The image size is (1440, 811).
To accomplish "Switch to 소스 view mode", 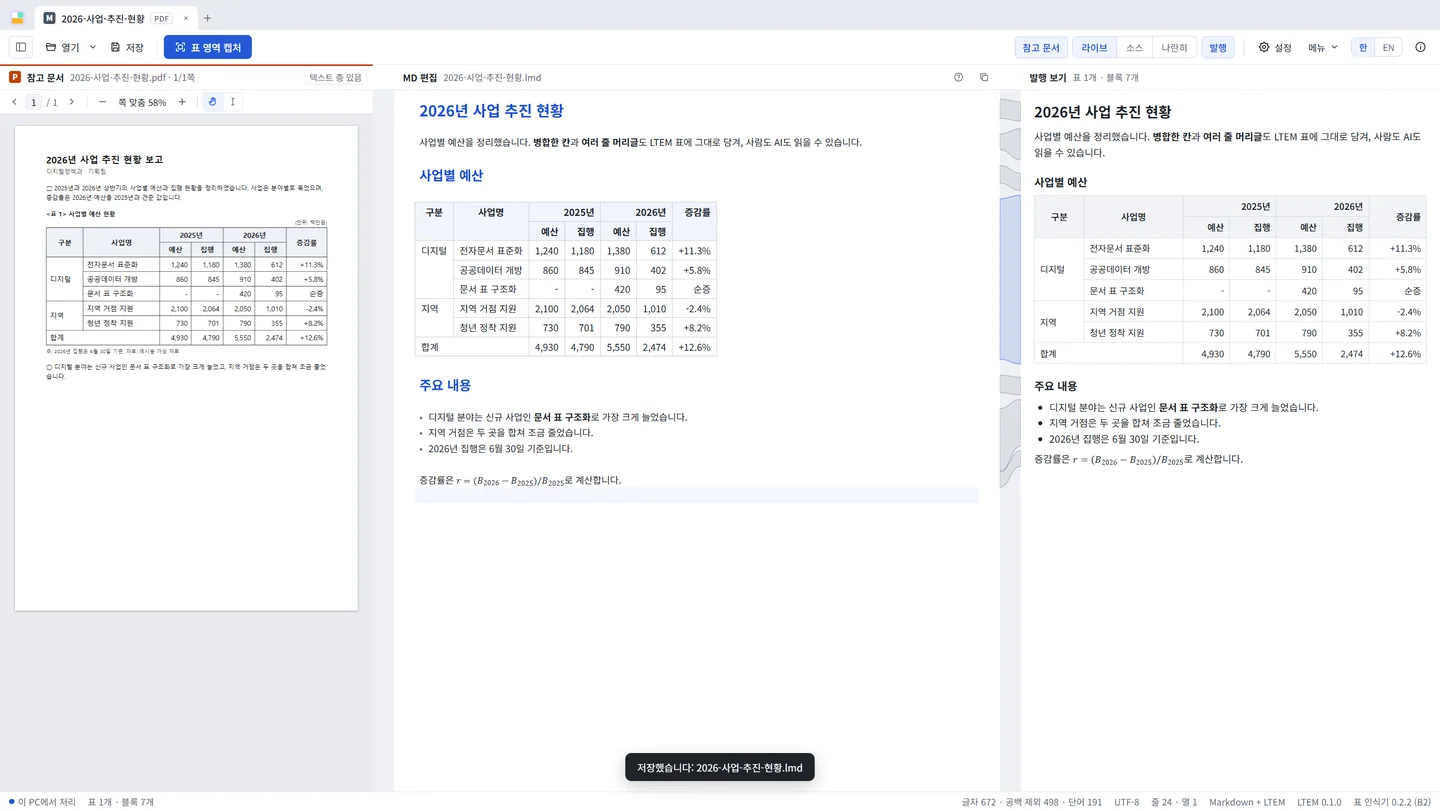I will click(x=1134, y=47).
